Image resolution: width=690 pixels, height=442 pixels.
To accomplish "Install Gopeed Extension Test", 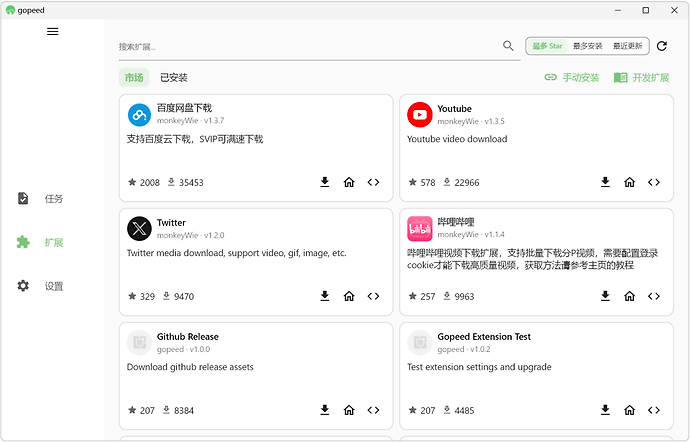I will coord(606,410).
